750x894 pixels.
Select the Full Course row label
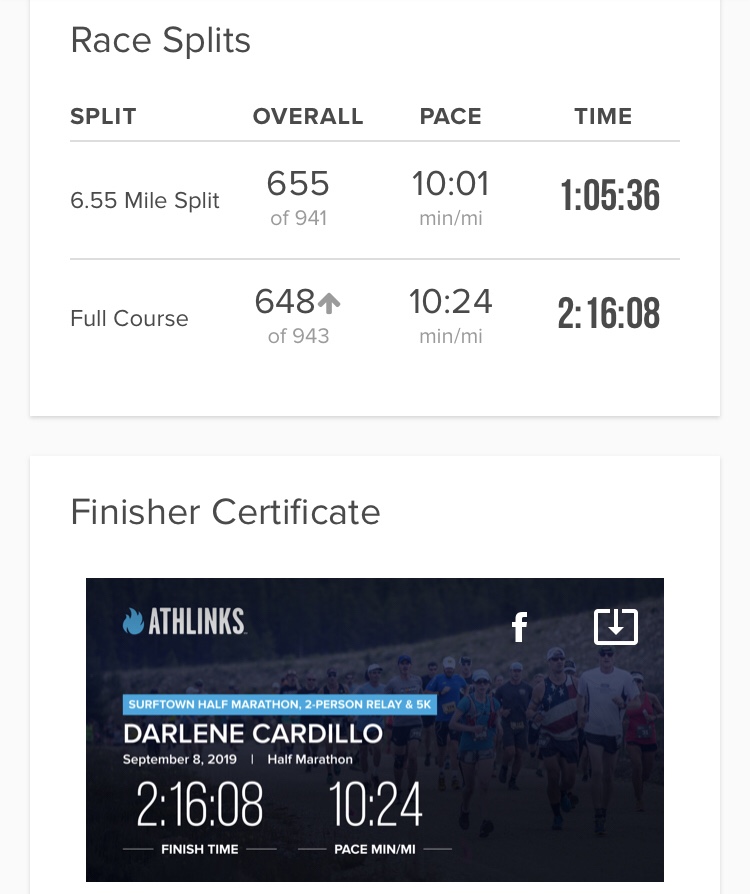coord(129,318)
